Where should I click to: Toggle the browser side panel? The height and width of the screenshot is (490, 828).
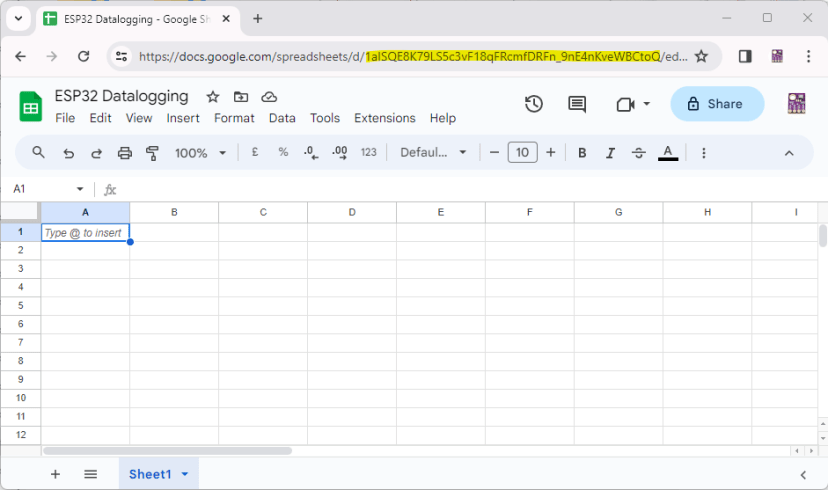(x=745, y=56)
